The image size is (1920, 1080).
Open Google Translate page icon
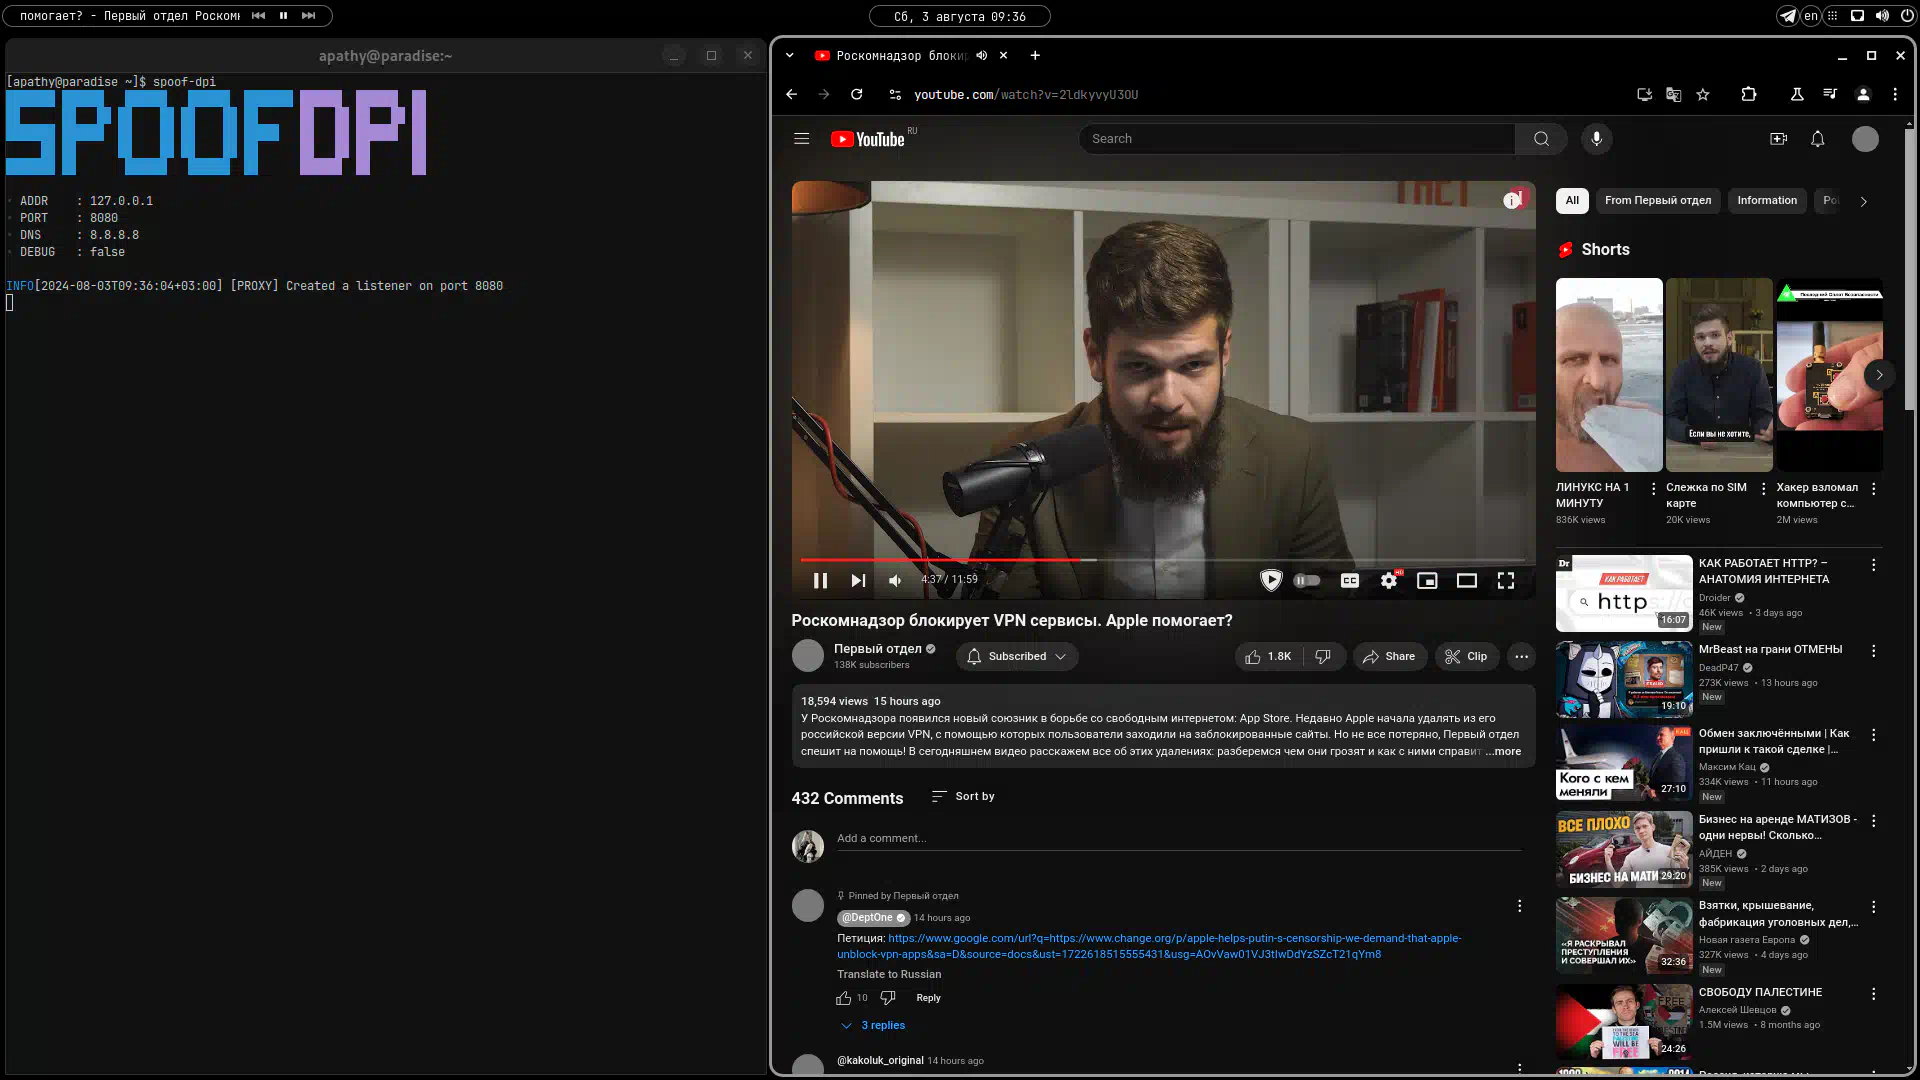[1673, 94]
